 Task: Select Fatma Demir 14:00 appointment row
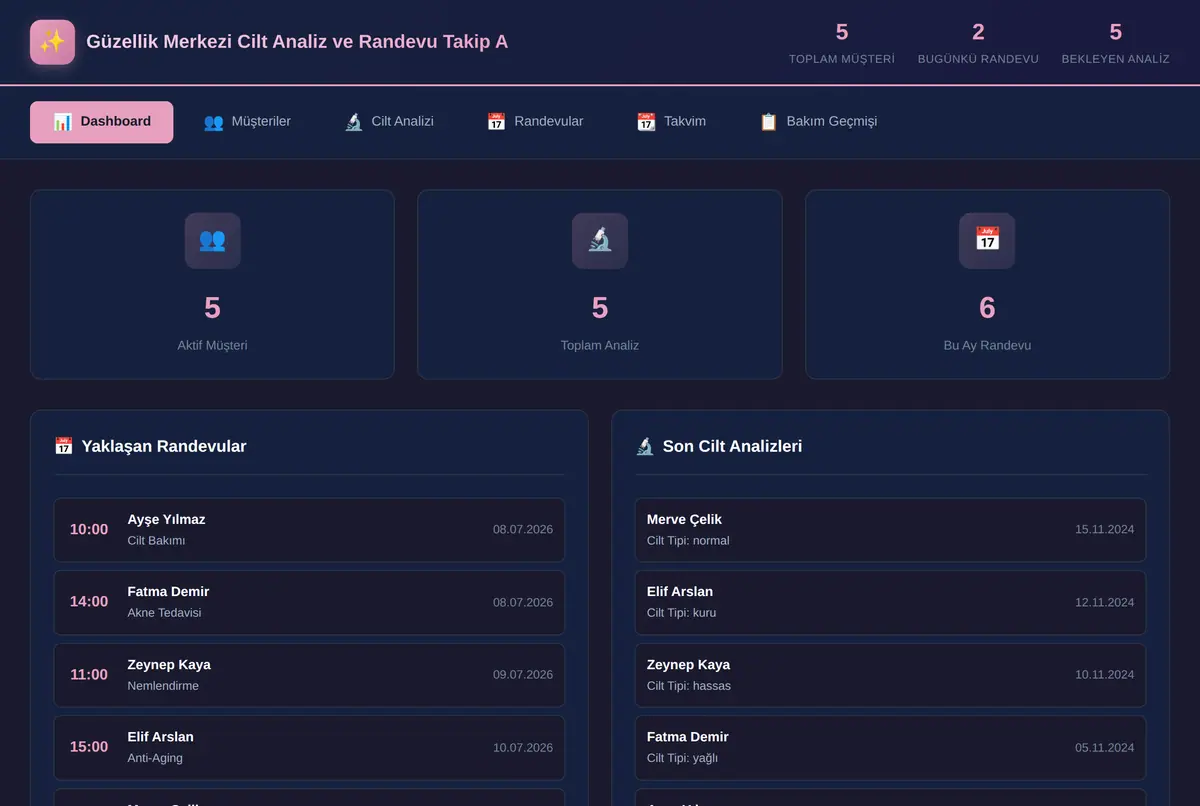(309, 602)
